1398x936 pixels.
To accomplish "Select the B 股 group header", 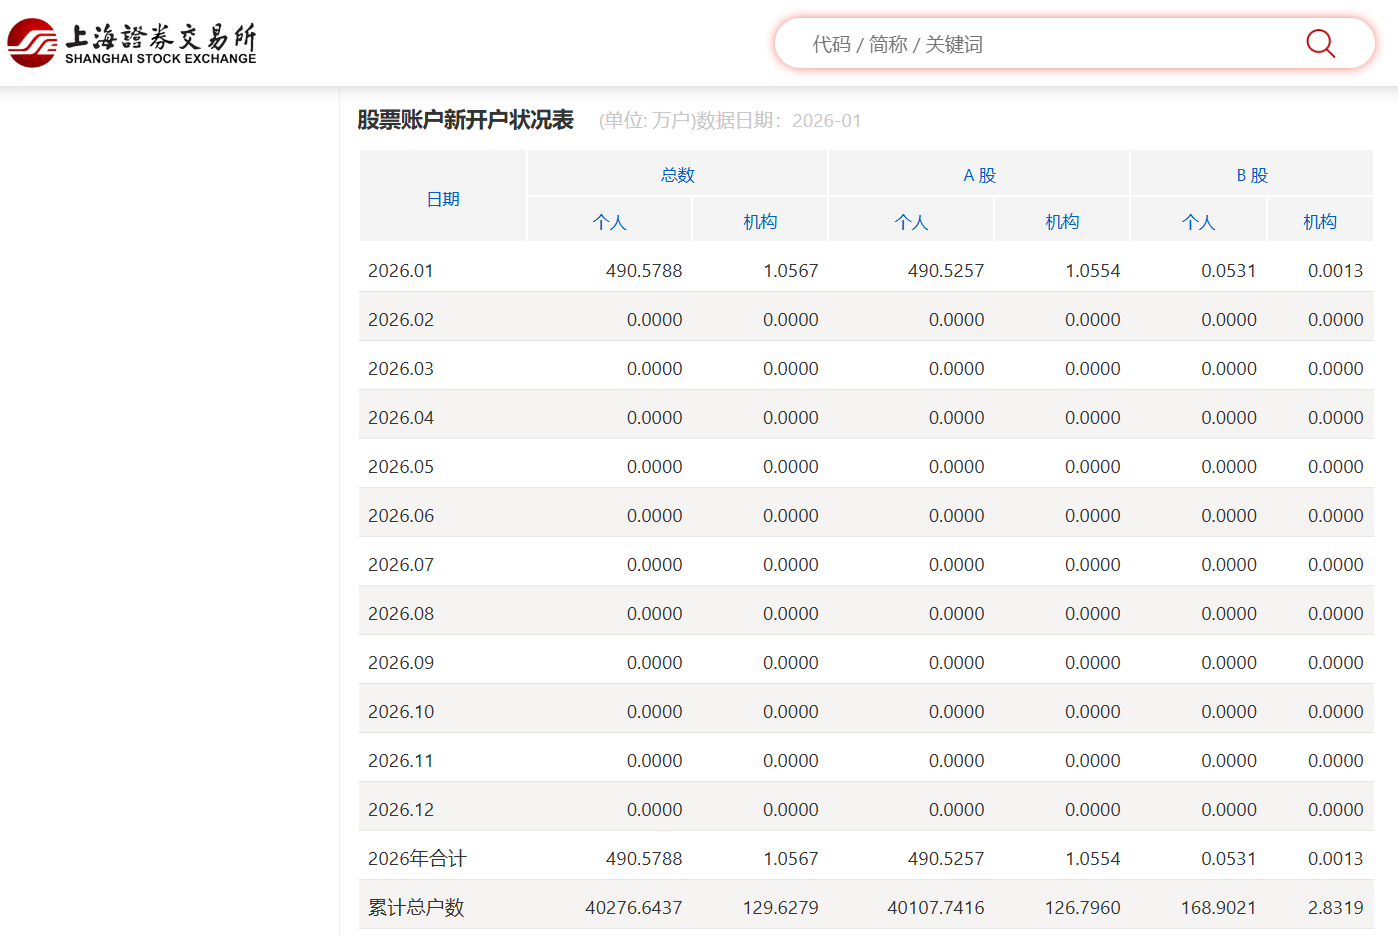I will click(1251, 175).
